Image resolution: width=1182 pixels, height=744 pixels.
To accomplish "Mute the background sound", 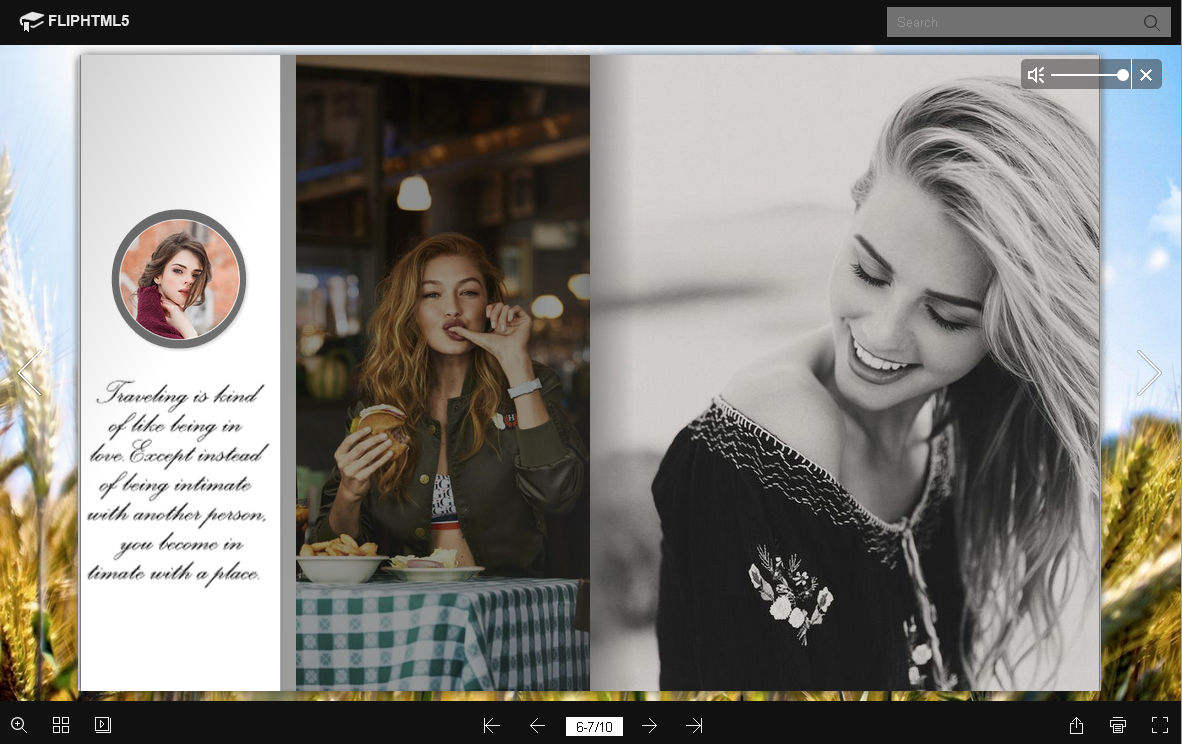I will pos(1036,75).
